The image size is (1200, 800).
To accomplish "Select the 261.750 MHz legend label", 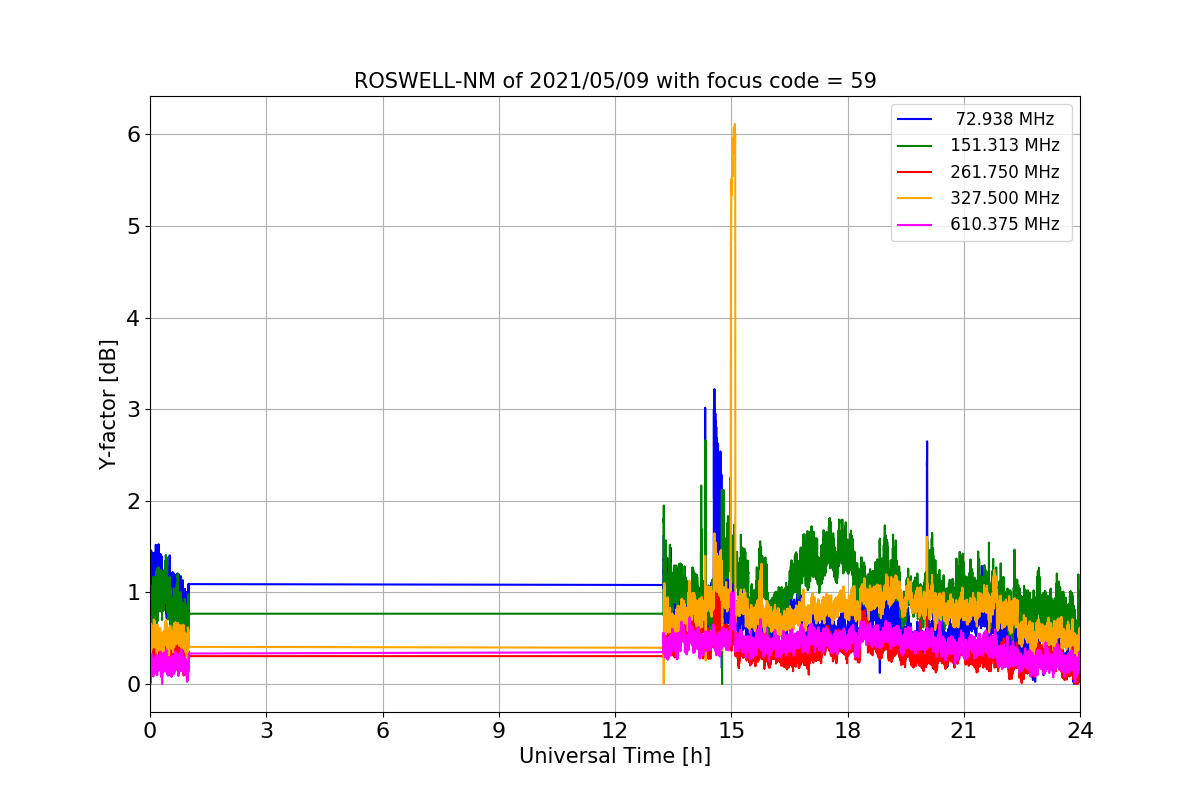I will [1005, 172].
